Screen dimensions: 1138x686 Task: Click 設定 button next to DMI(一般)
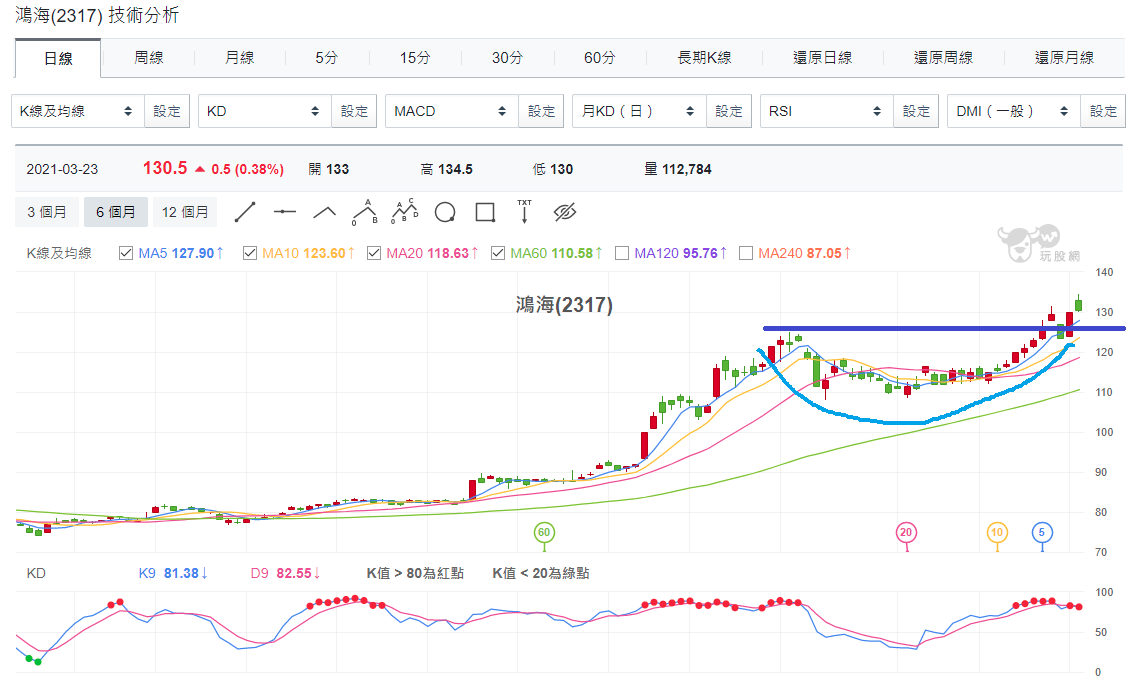point(1103,111)
